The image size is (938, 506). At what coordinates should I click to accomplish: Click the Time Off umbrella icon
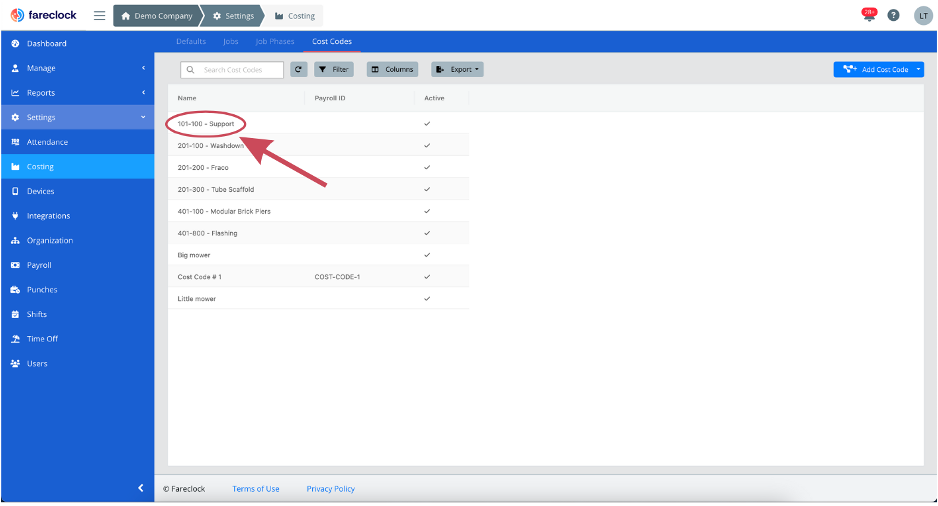(x=16, y=339)
